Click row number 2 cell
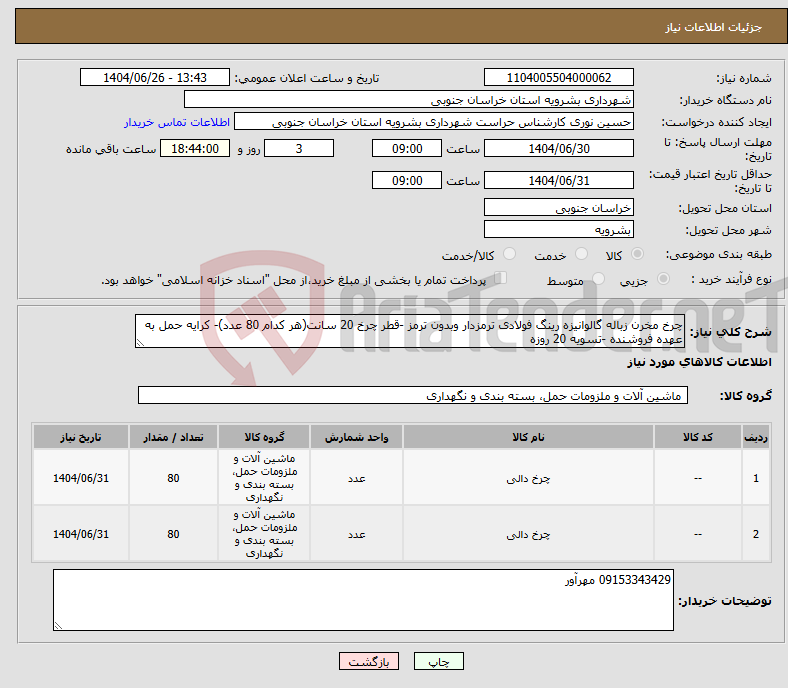 [x=756, y=534]
